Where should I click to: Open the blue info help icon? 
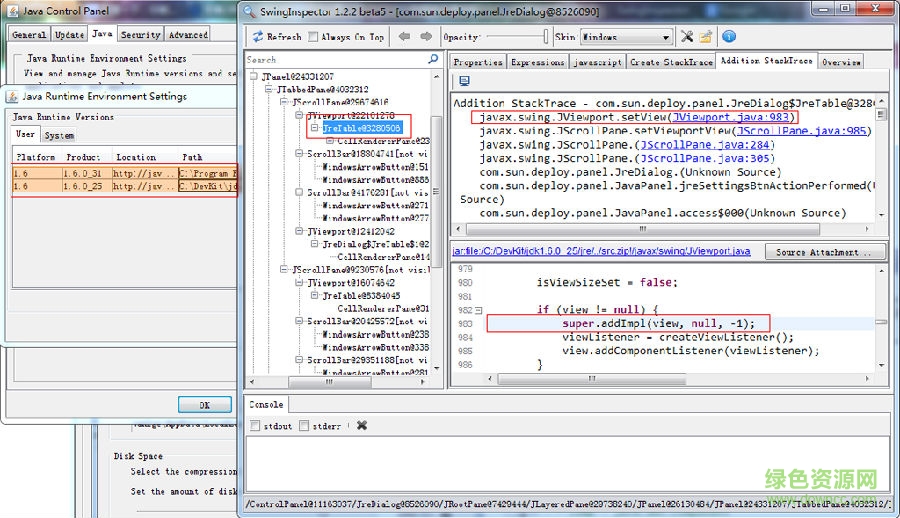(729, 37)
